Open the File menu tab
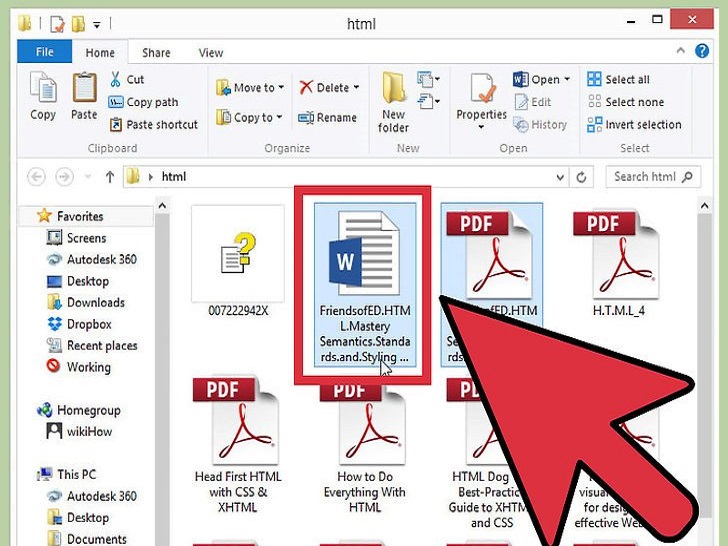The width and height of the screenshot is (728, 546). 45,52
